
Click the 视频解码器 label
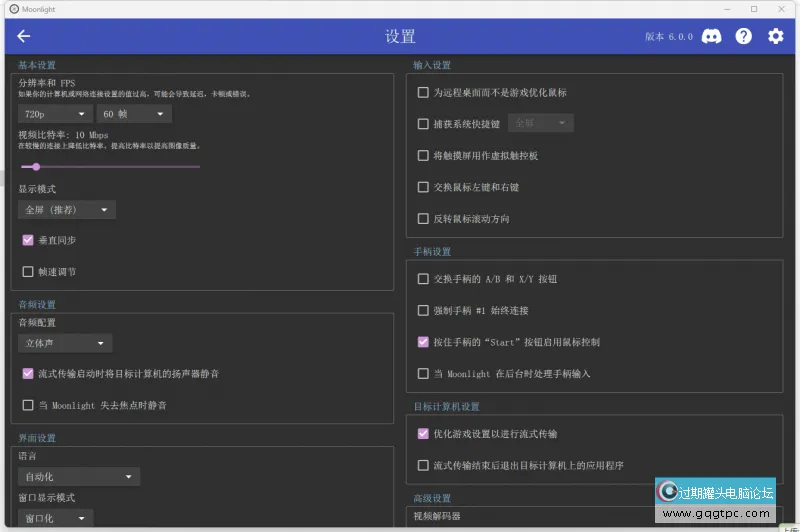pyautogui.click(x=437, y=516)
